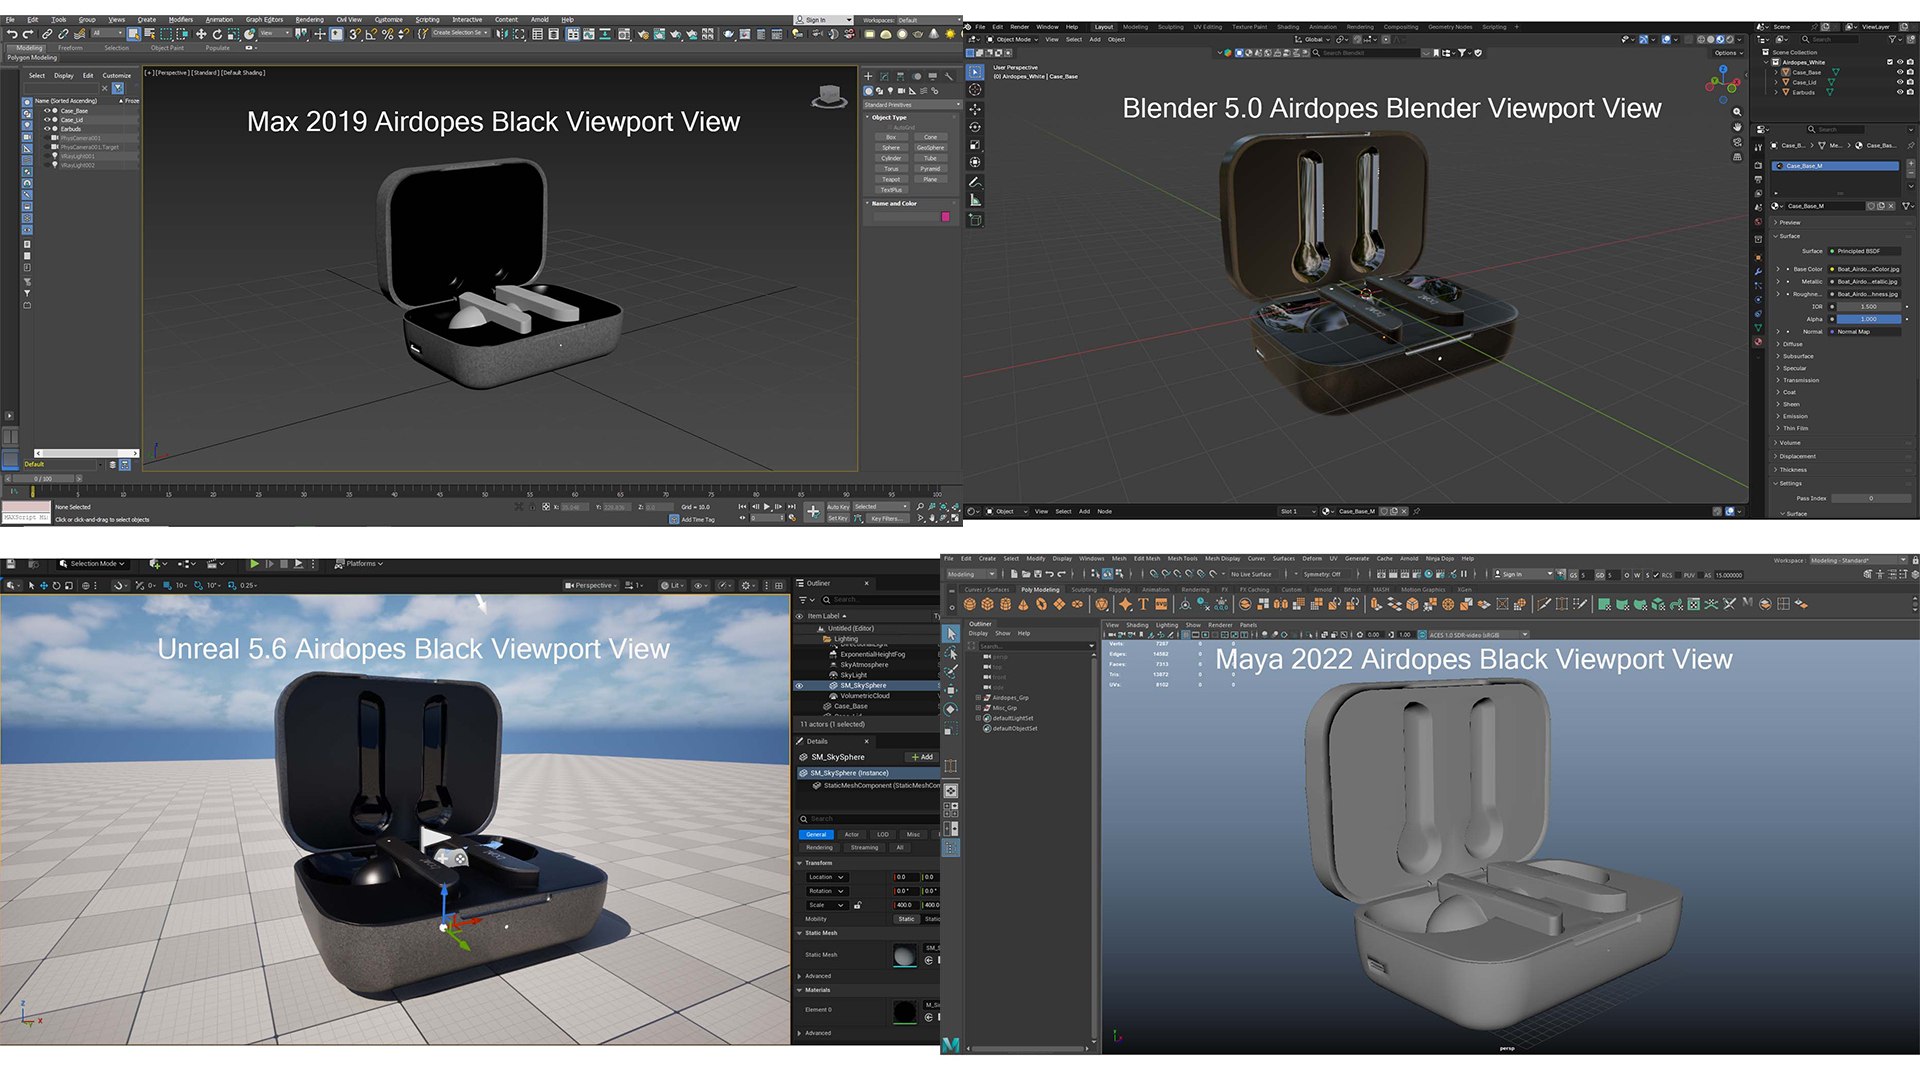Viewport: 1920px width, 1080px height.
Task: Open Unreal Selection Mode dropdown
Action: (93, 564)
